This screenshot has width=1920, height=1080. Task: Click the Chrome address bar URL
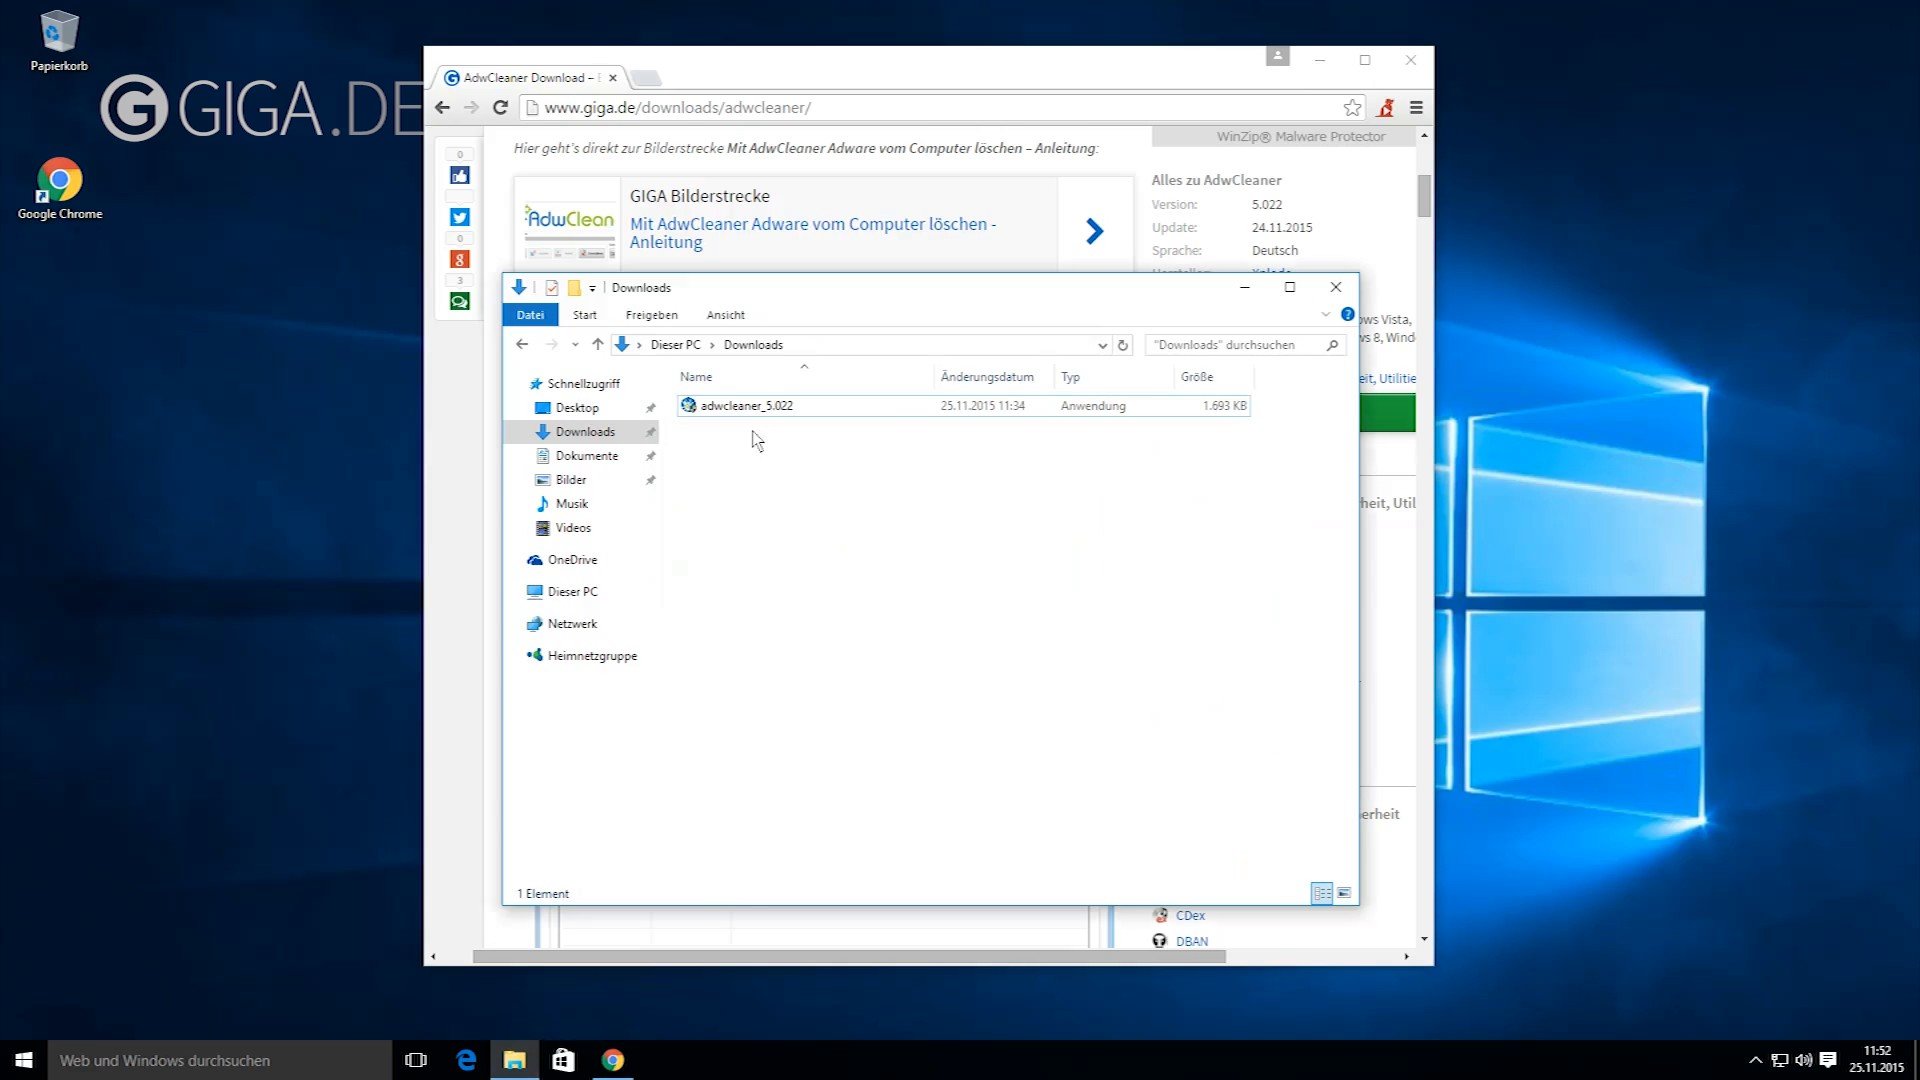coord(677,108)
